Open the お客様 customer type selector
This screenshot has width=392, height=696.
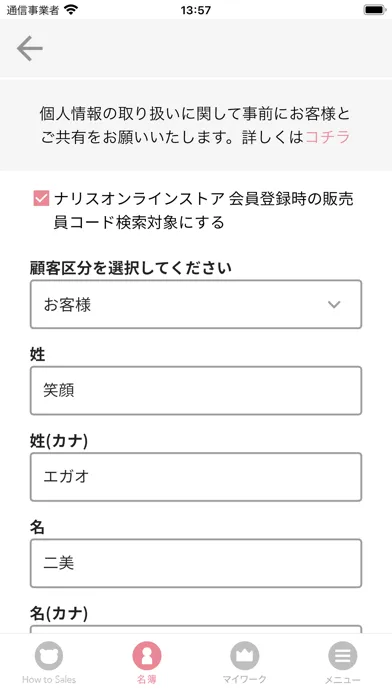(196, 304)
